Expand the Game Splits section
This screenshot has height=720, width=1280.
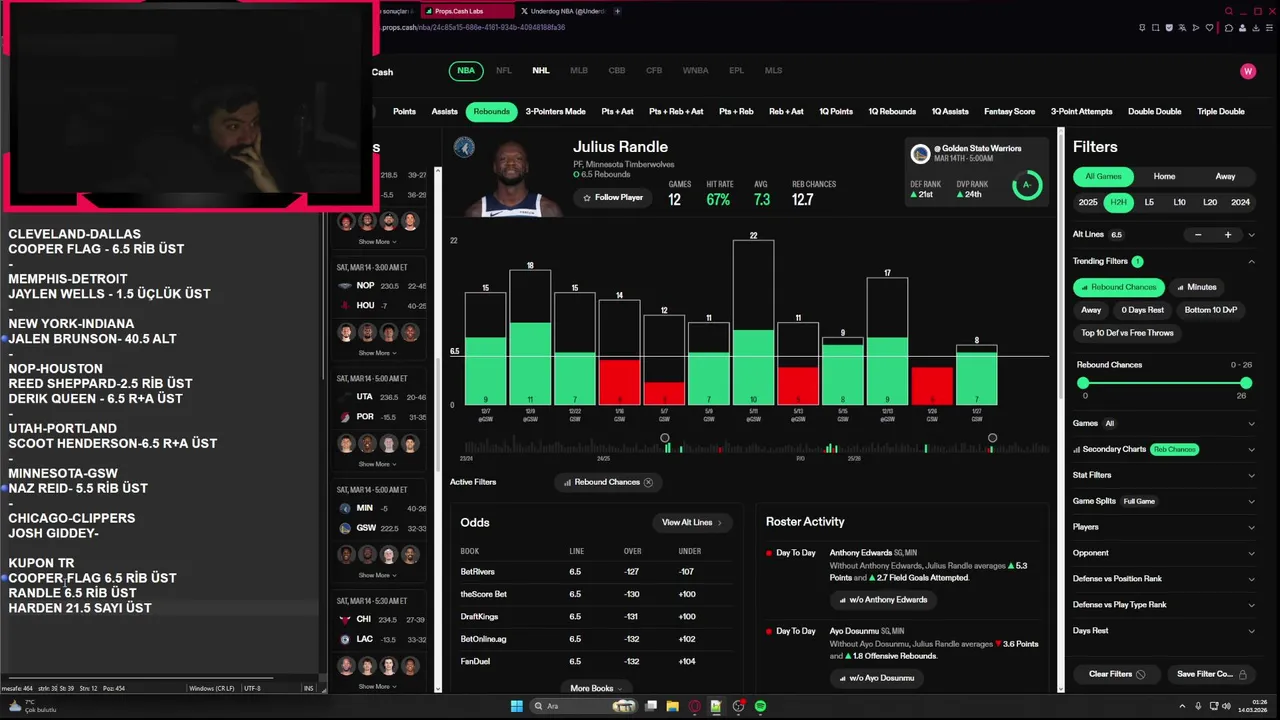click(1251, 501)
